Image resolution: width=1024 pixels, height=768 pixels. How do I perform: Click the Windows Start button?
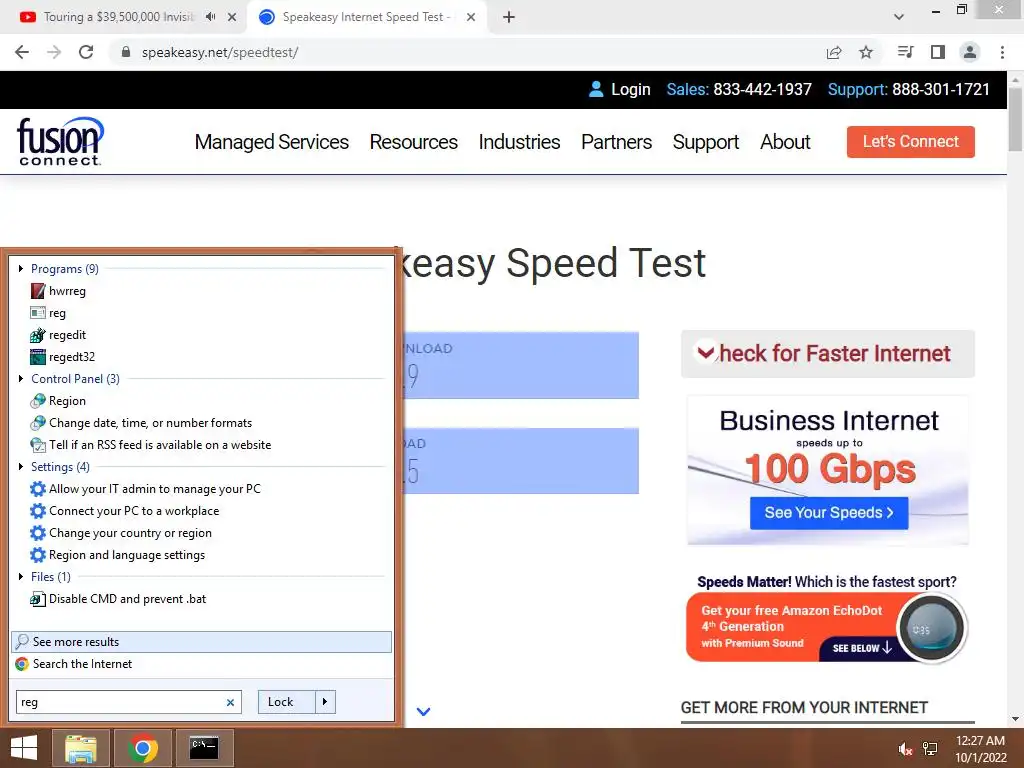24,748
